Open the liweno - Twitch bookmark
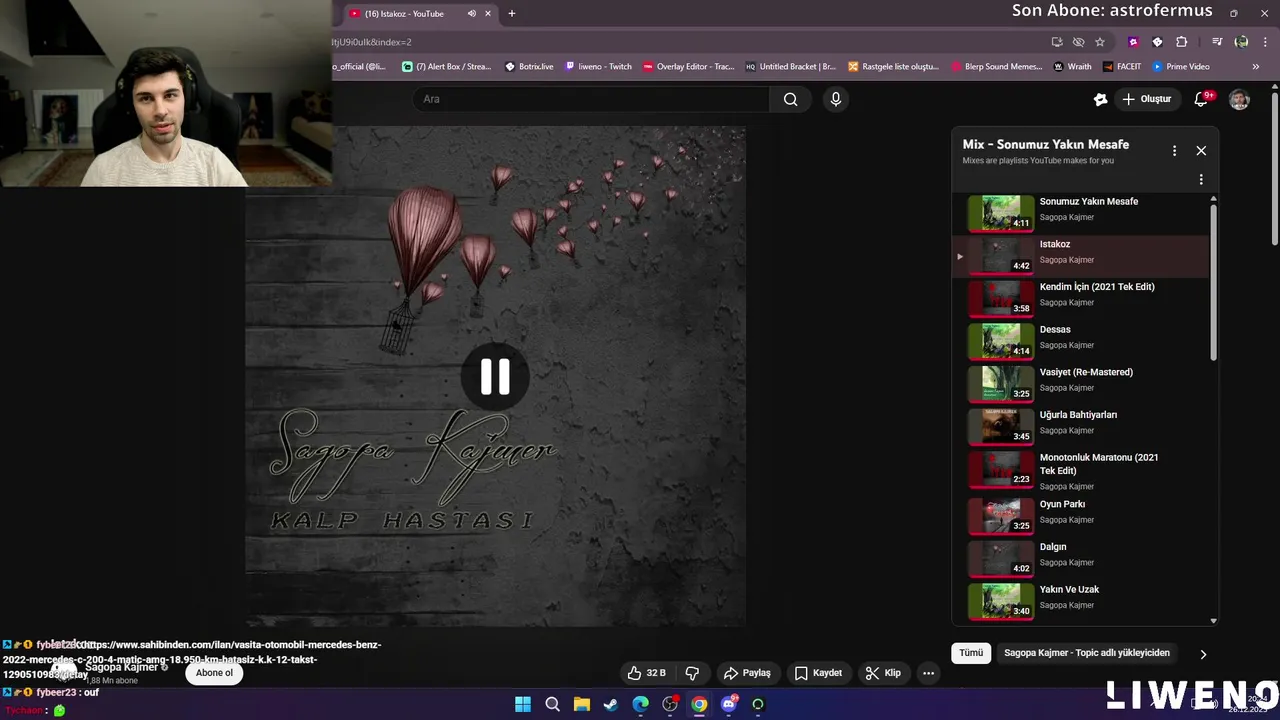Screen dimensions: 1280x720 coord(598,67)
